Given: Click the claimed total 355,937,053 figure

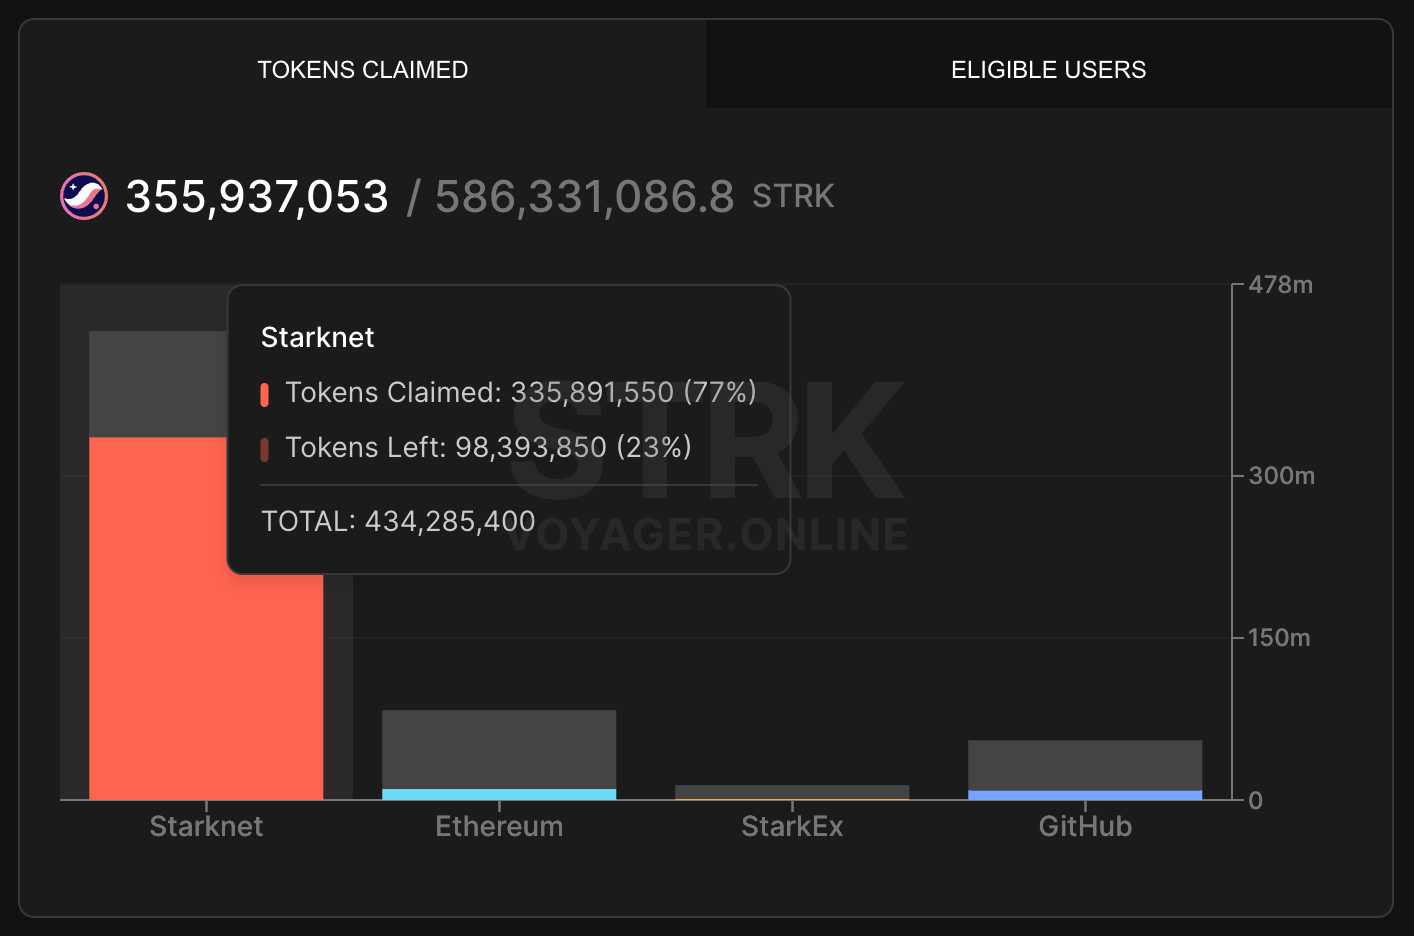Looking at the screenshot, I should 257,197.
